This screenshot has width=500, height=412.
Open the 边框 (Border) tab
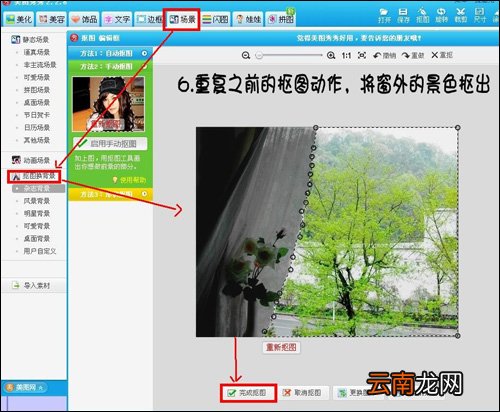tap(149, 19)
